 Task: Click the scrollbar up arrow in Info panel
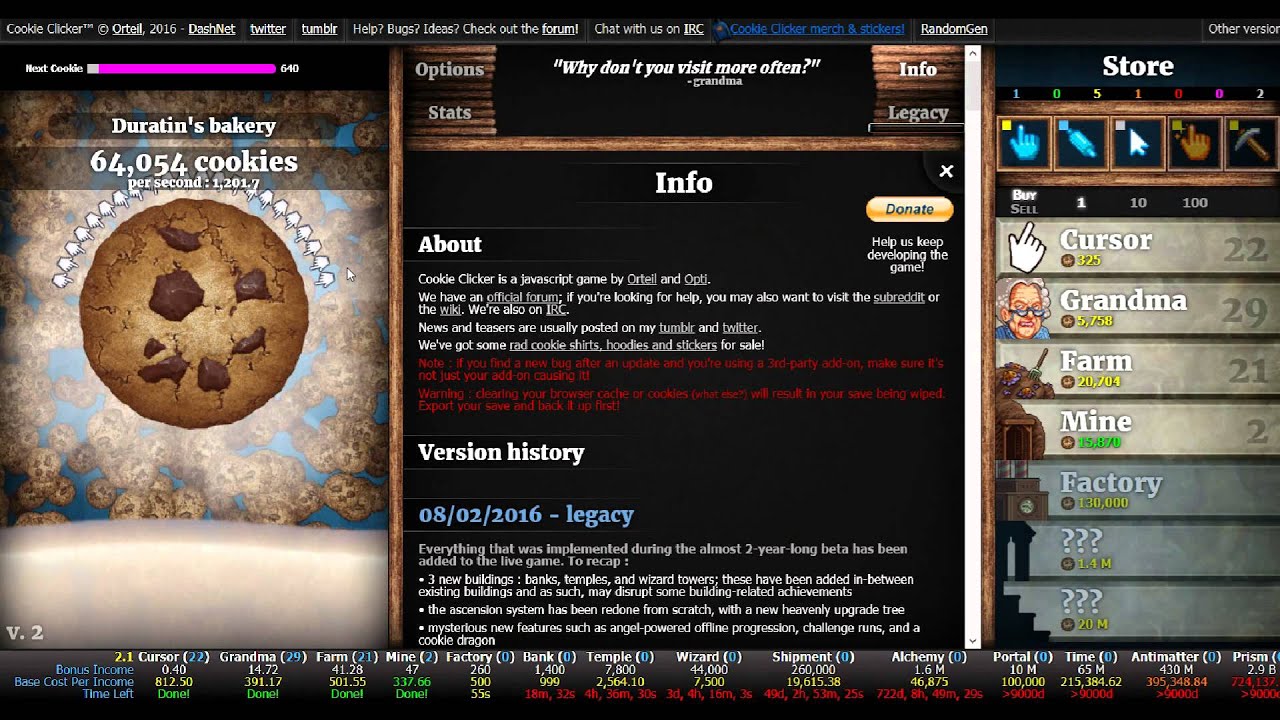pos(974,52)
